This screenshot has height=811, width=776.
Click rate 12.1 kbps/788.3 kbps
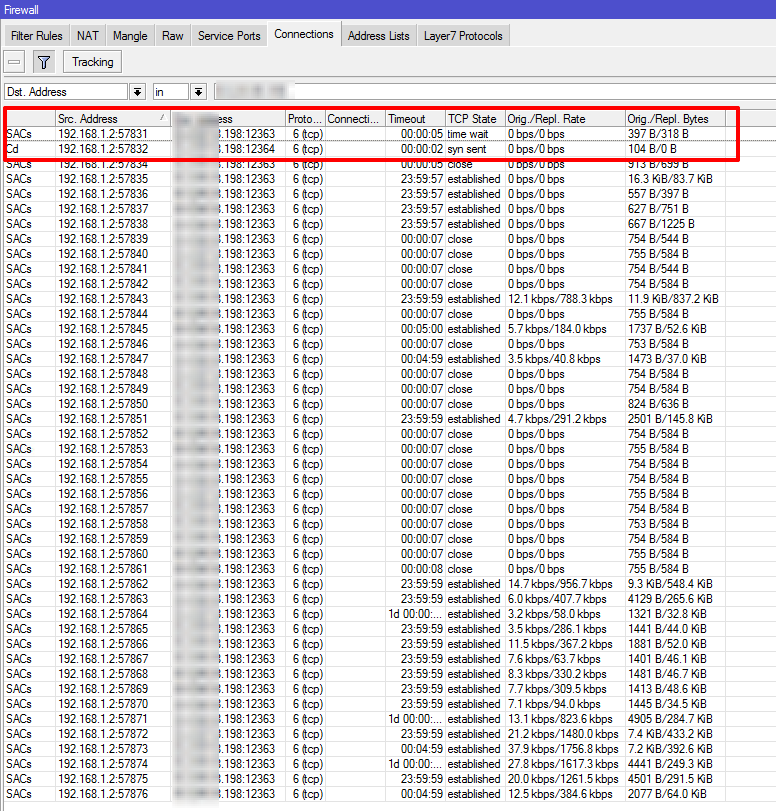(x=560, y=299)
